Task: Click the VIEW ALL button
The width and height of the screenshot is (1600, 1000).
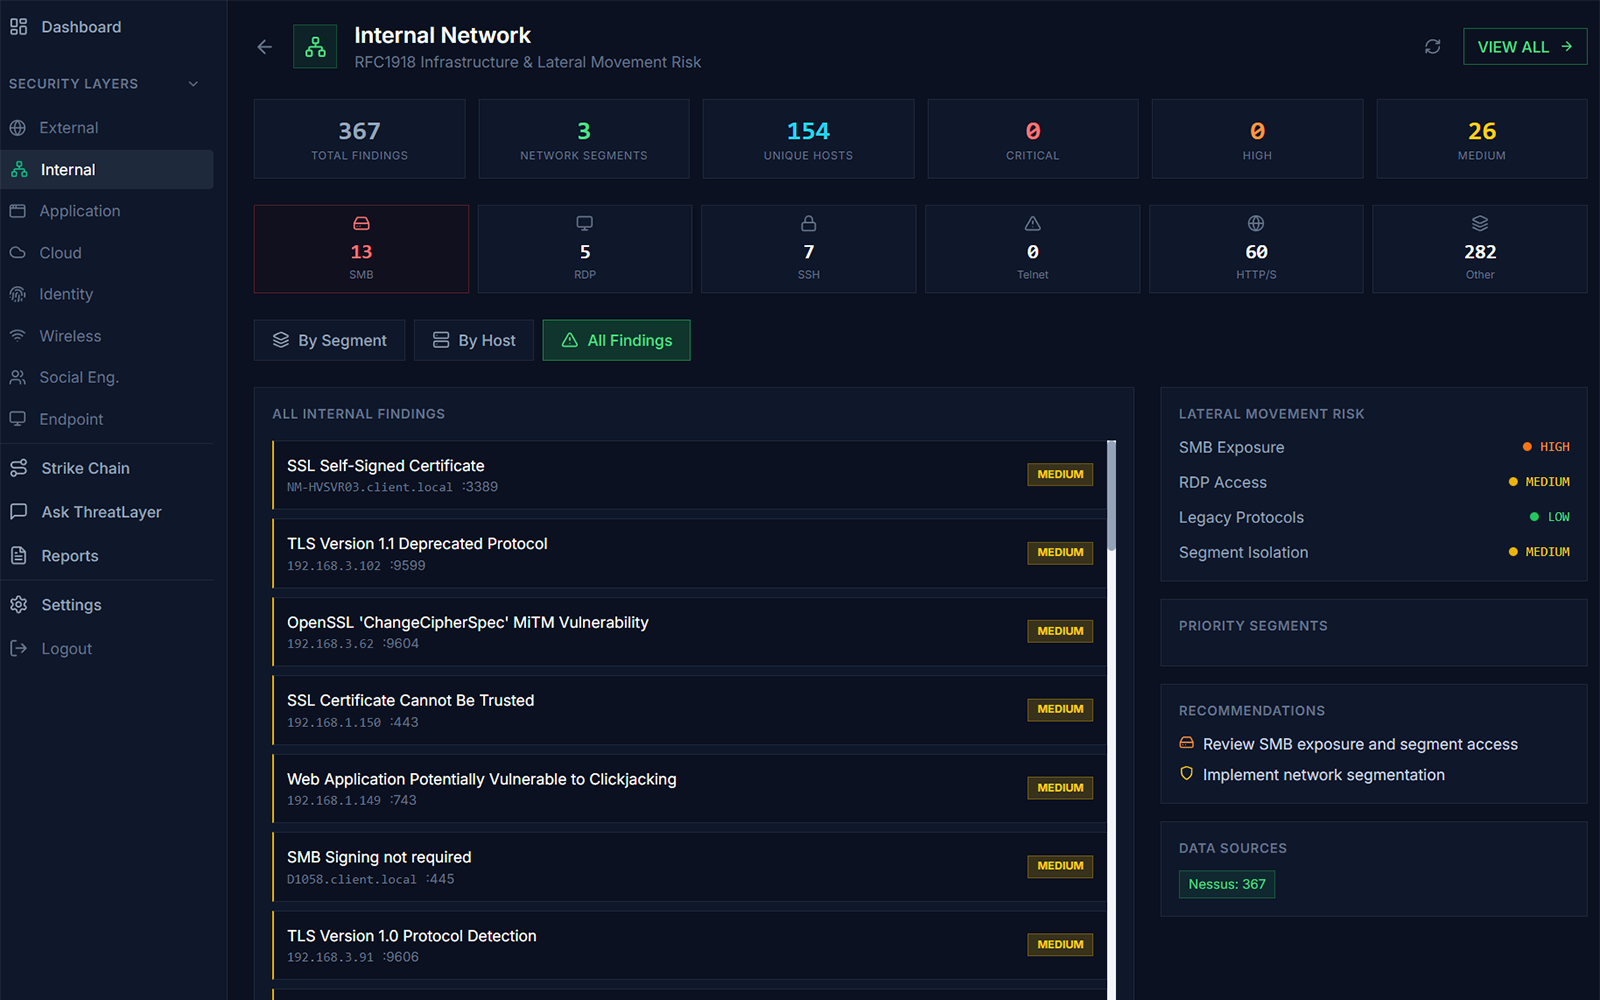Action: pyautogui.click(x=1524, y=46)
